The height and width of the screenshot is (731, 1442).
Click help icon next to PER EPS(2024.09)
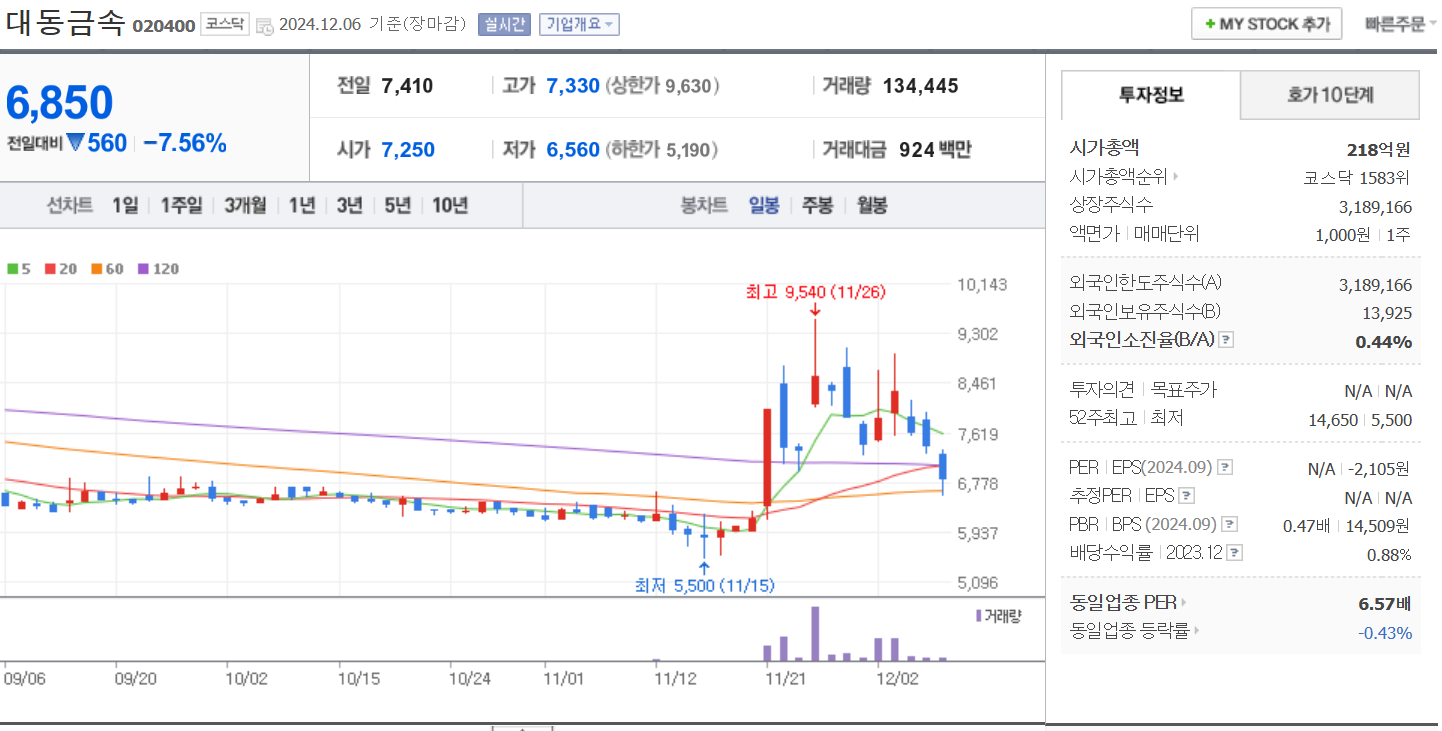[x=1225, y=468]
